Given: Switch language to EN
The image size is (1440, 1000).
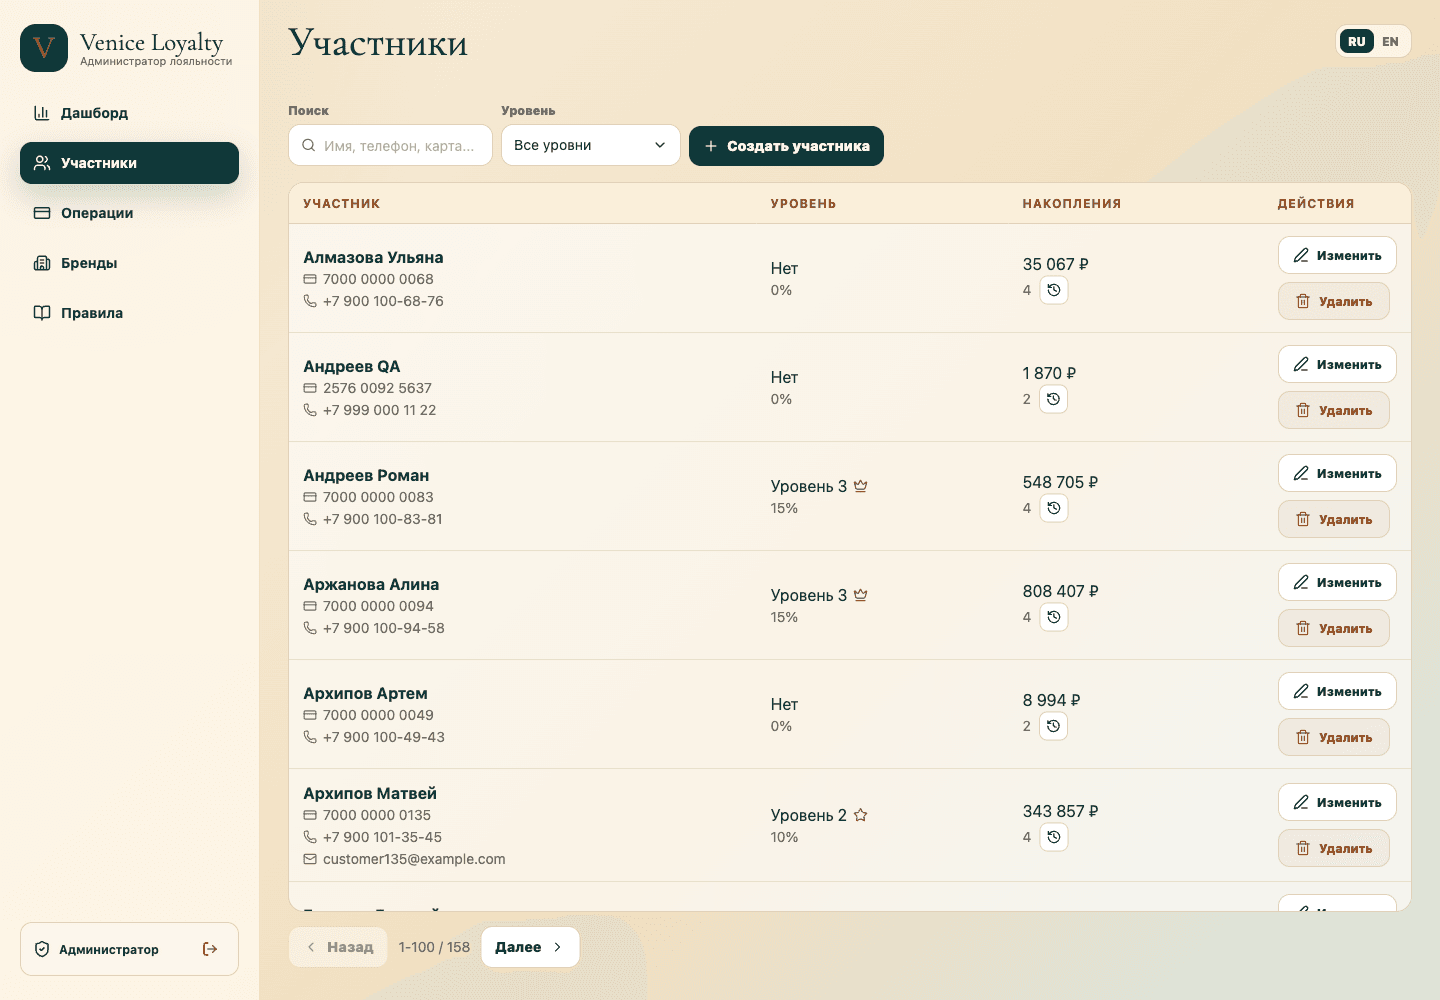Looking at the screenshot, I should (x=1391, y=42).
